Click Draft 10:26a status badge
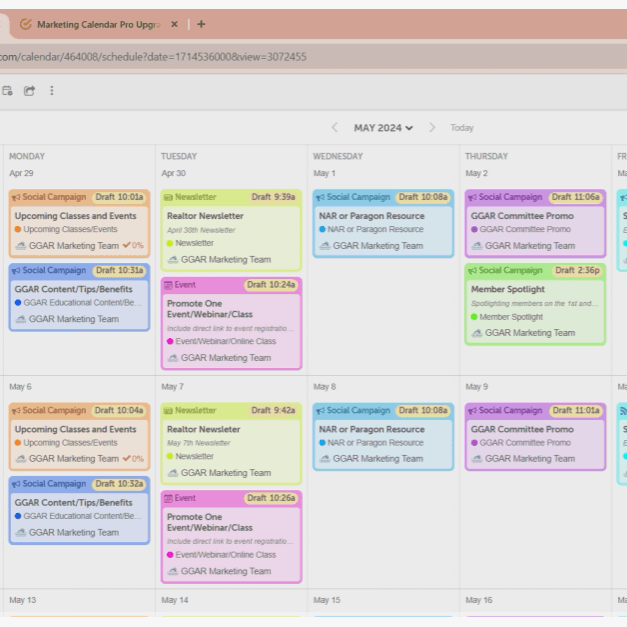627x627 pixels. click(x=271, y=498)
